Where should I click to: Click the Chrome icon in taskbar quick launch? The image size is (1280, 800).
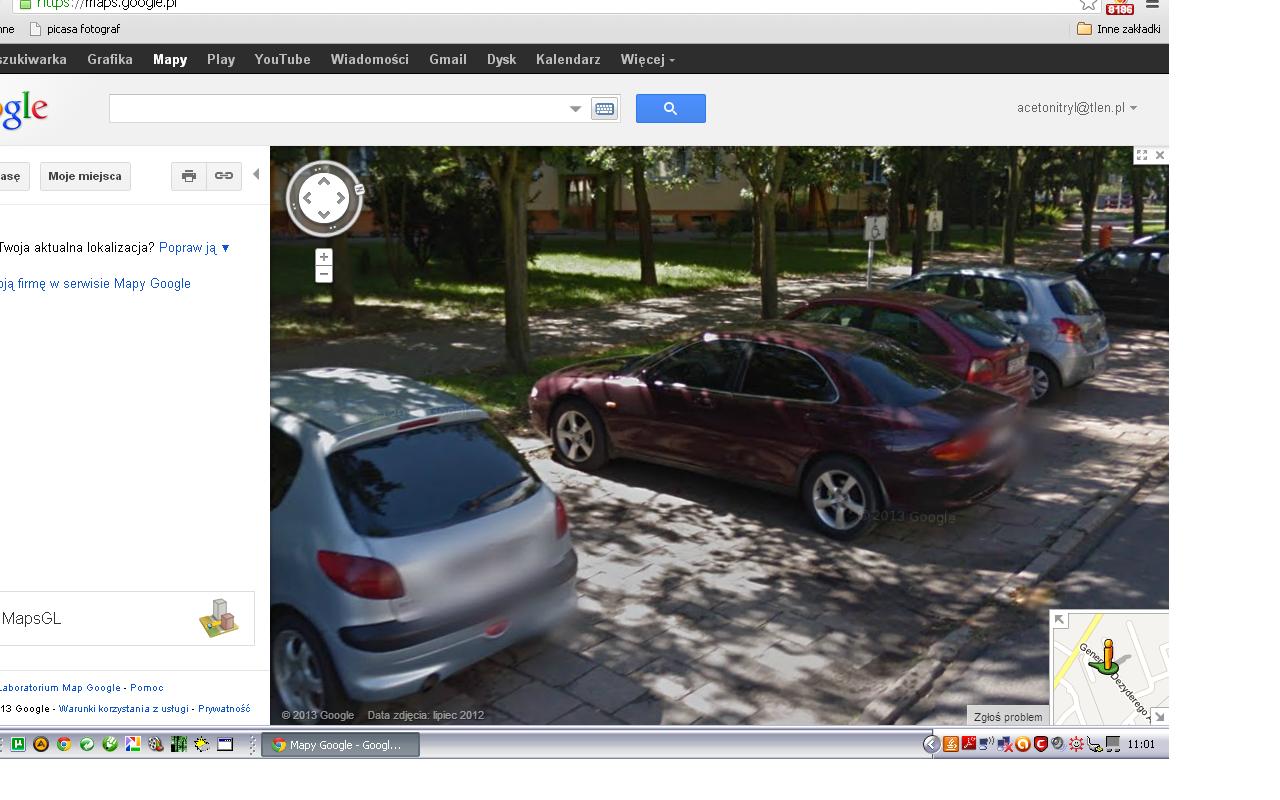(x=64, y=744)
